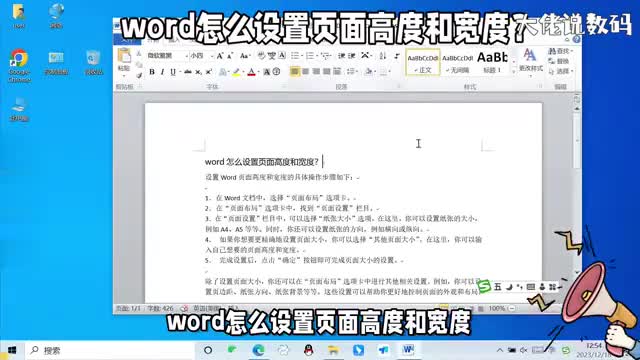This screenshot has width=640, height=360.
Task: Toggle Italic formatting
Action: pyautogui.click(x=162, y=72)
